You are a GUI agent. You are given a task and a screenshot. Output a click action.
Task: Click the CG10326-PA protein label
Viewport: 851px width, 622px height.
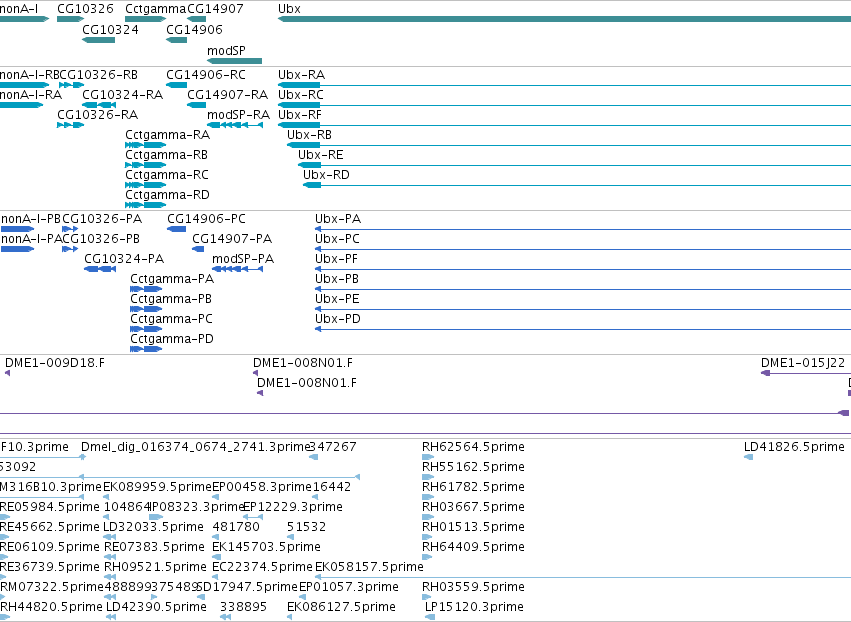tap(102, 219)
